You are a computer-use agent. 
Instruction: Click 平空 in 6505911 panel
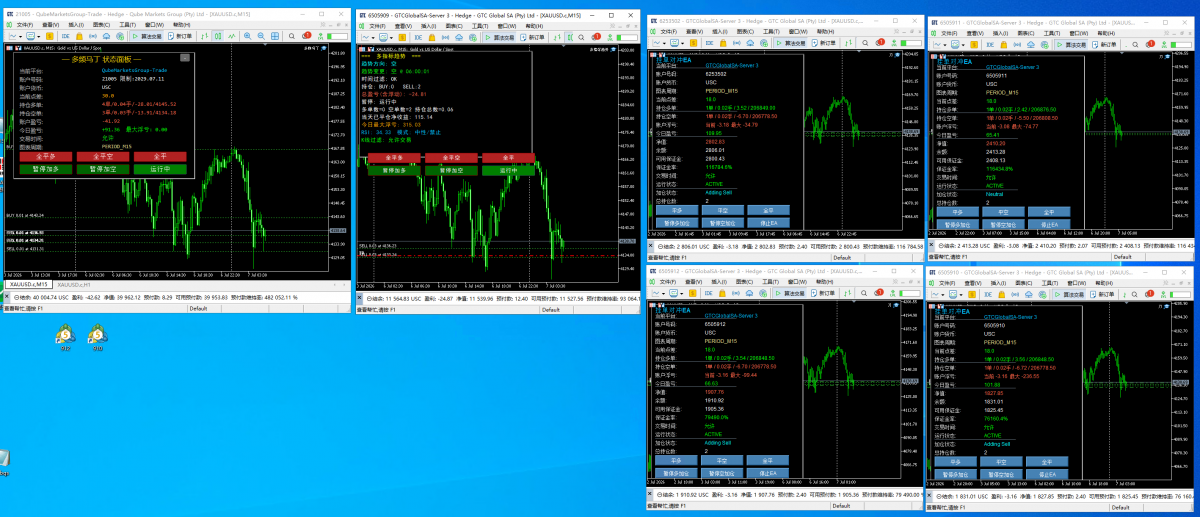point(1002,213)
